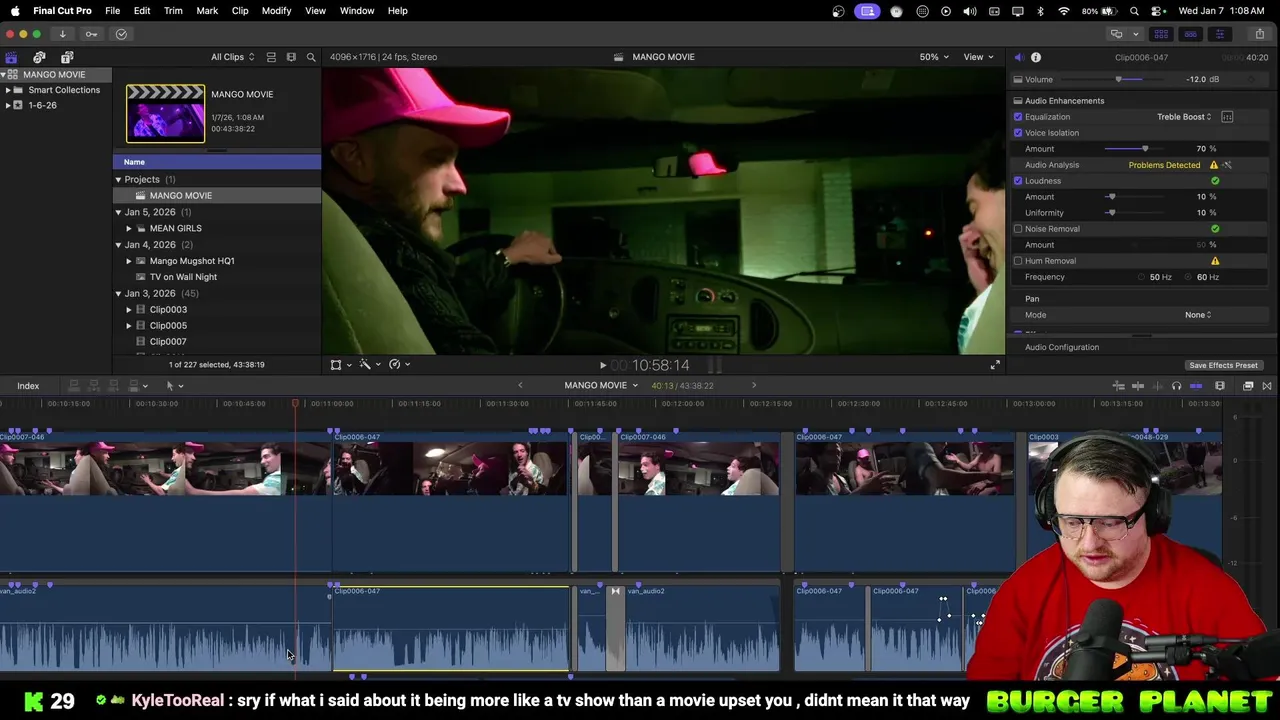The width and height of the screenshot is (1280, 720).
Task: Click the Wi-Fi icon in menu bar
Action: [x=1064, y=11]
